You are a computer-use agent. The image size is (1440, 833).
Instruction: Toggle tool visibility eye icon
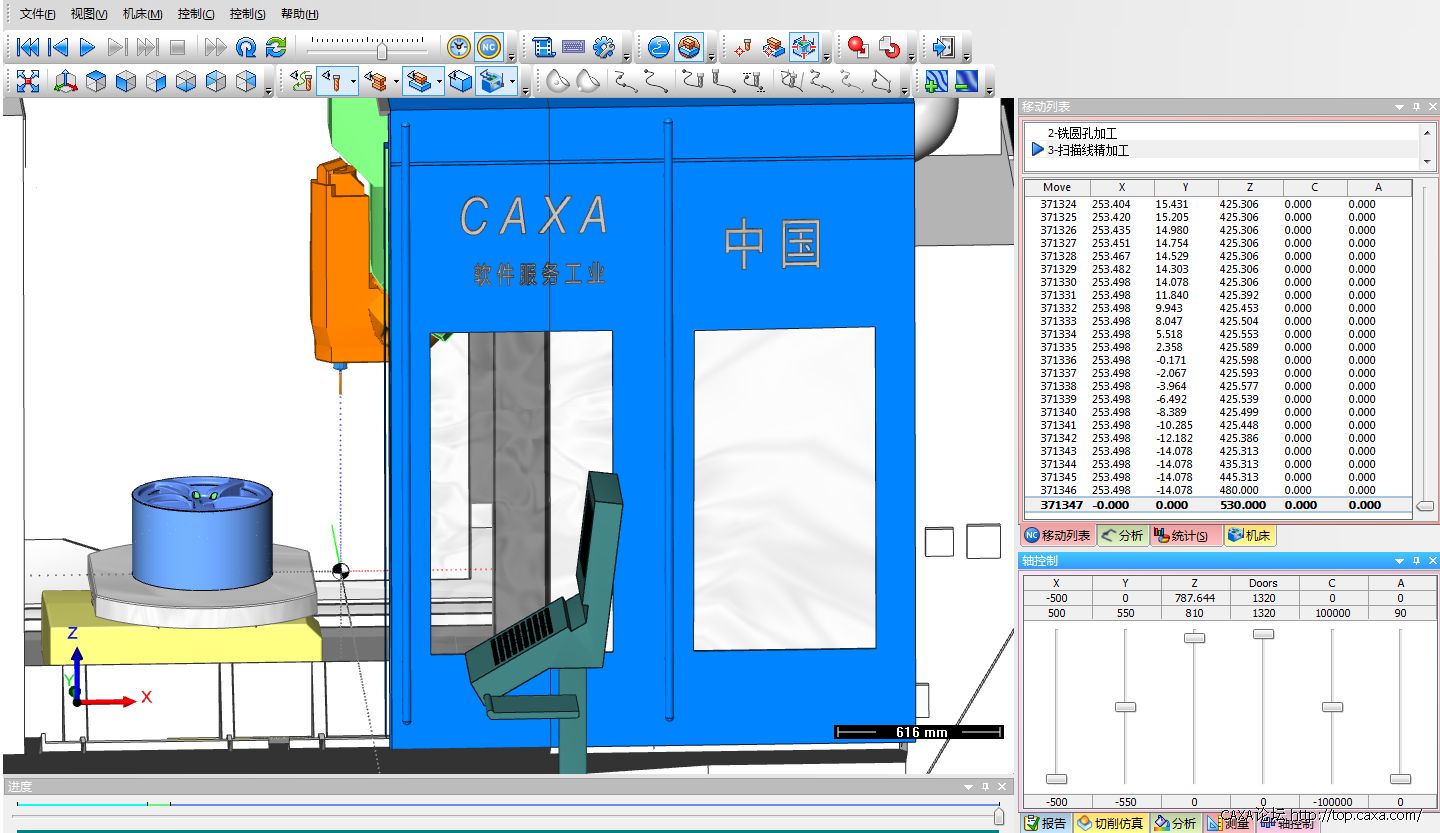coord(331,81)
